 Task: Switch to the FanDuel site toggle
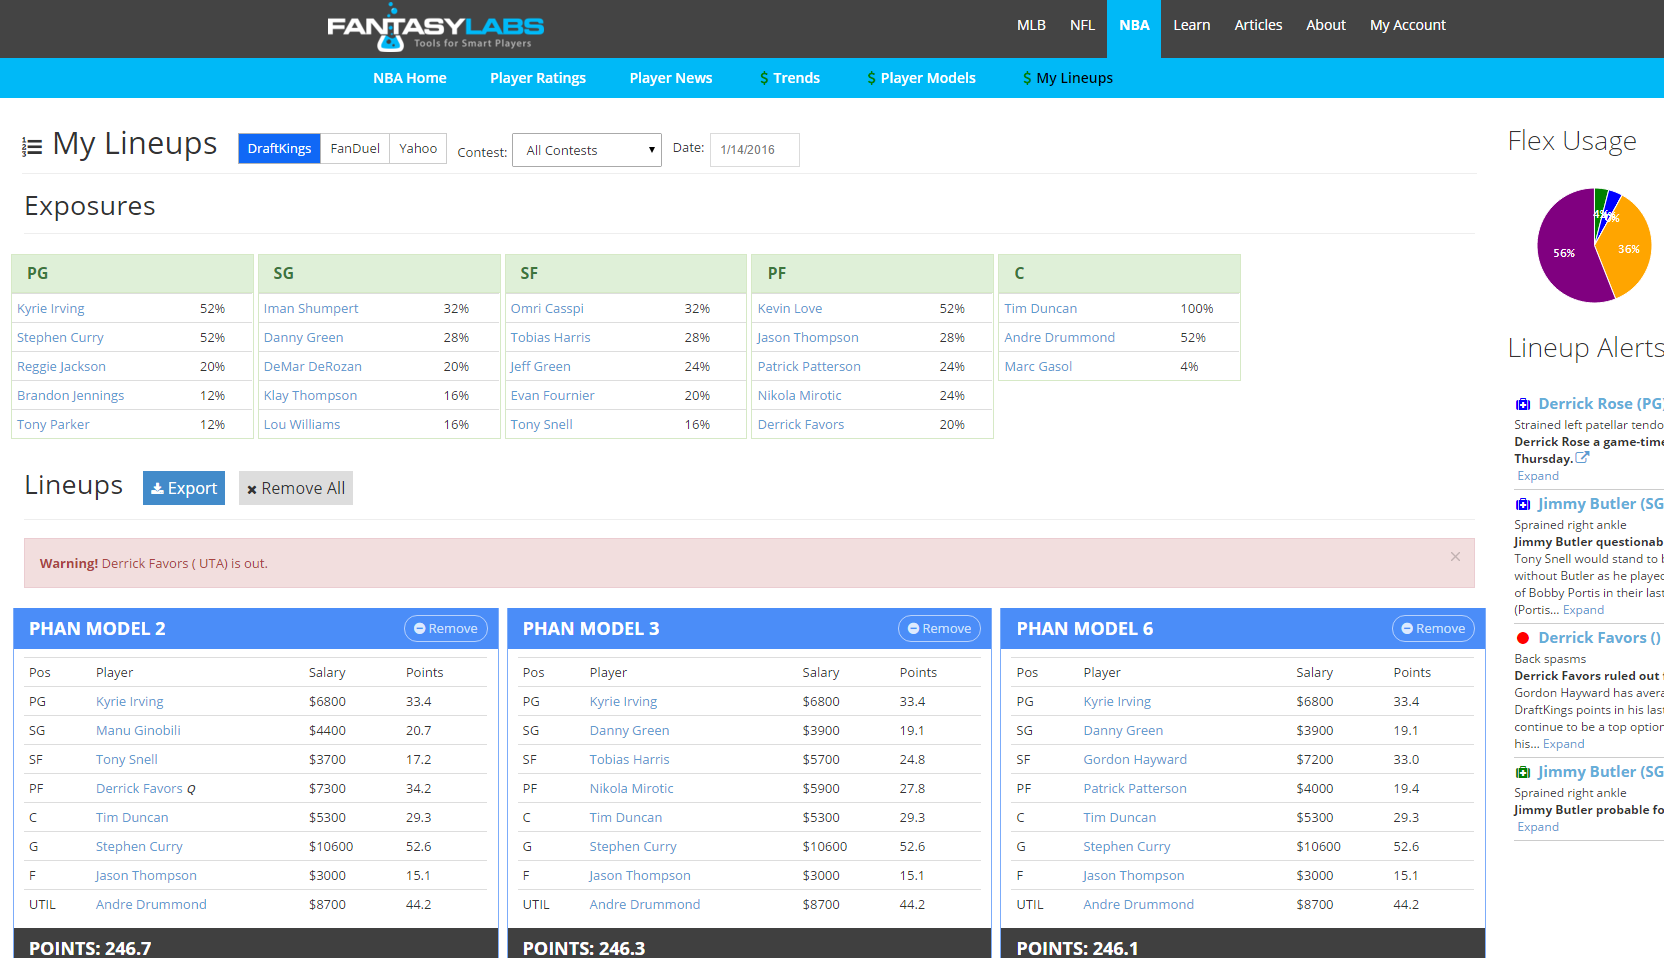[x=355, y=148]
